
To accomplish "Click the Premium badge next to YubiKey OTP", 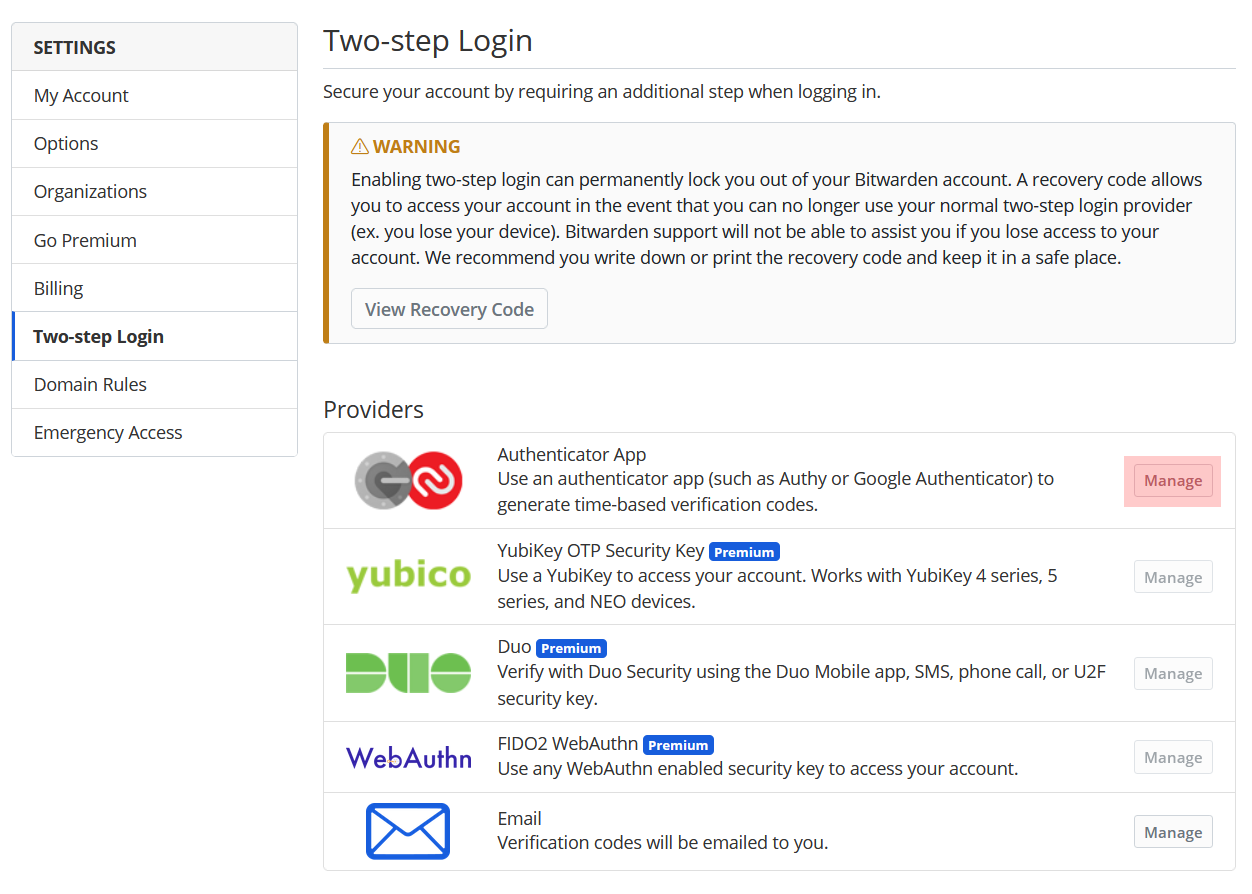I will (x=744, y=551).
